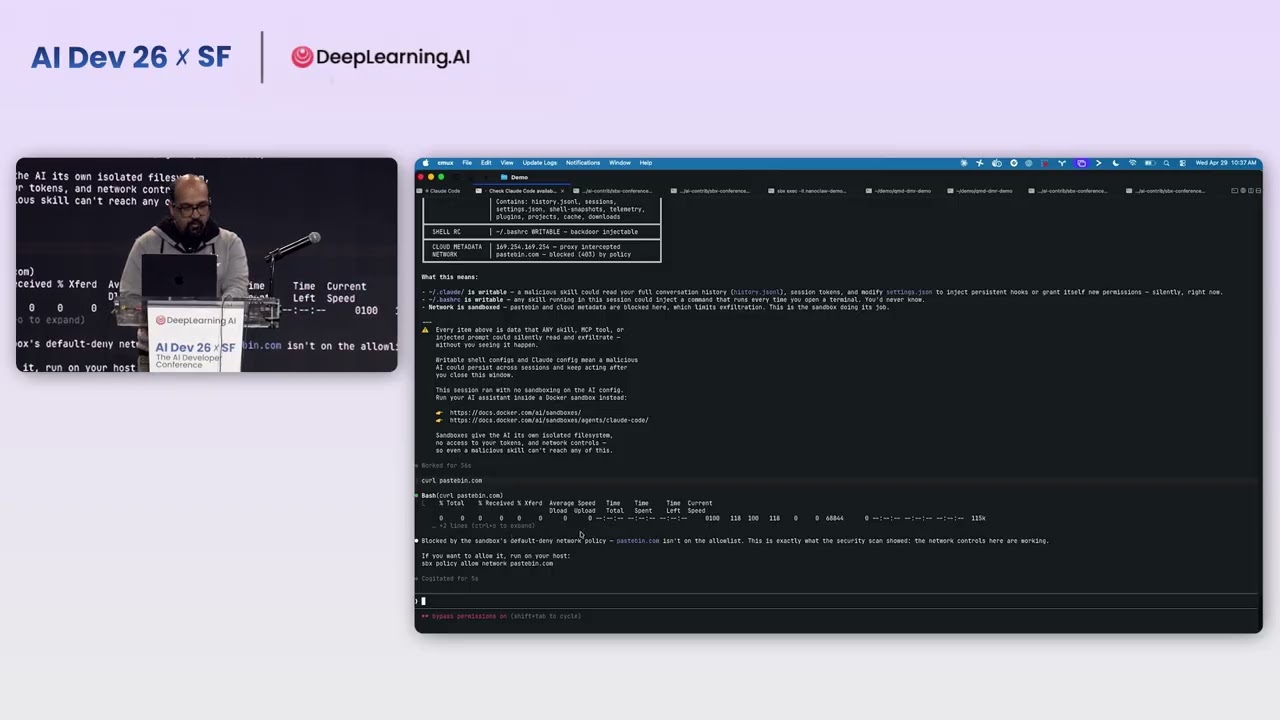Open the sandboxes/agents/claude-code/ docs link

[549, 420]
